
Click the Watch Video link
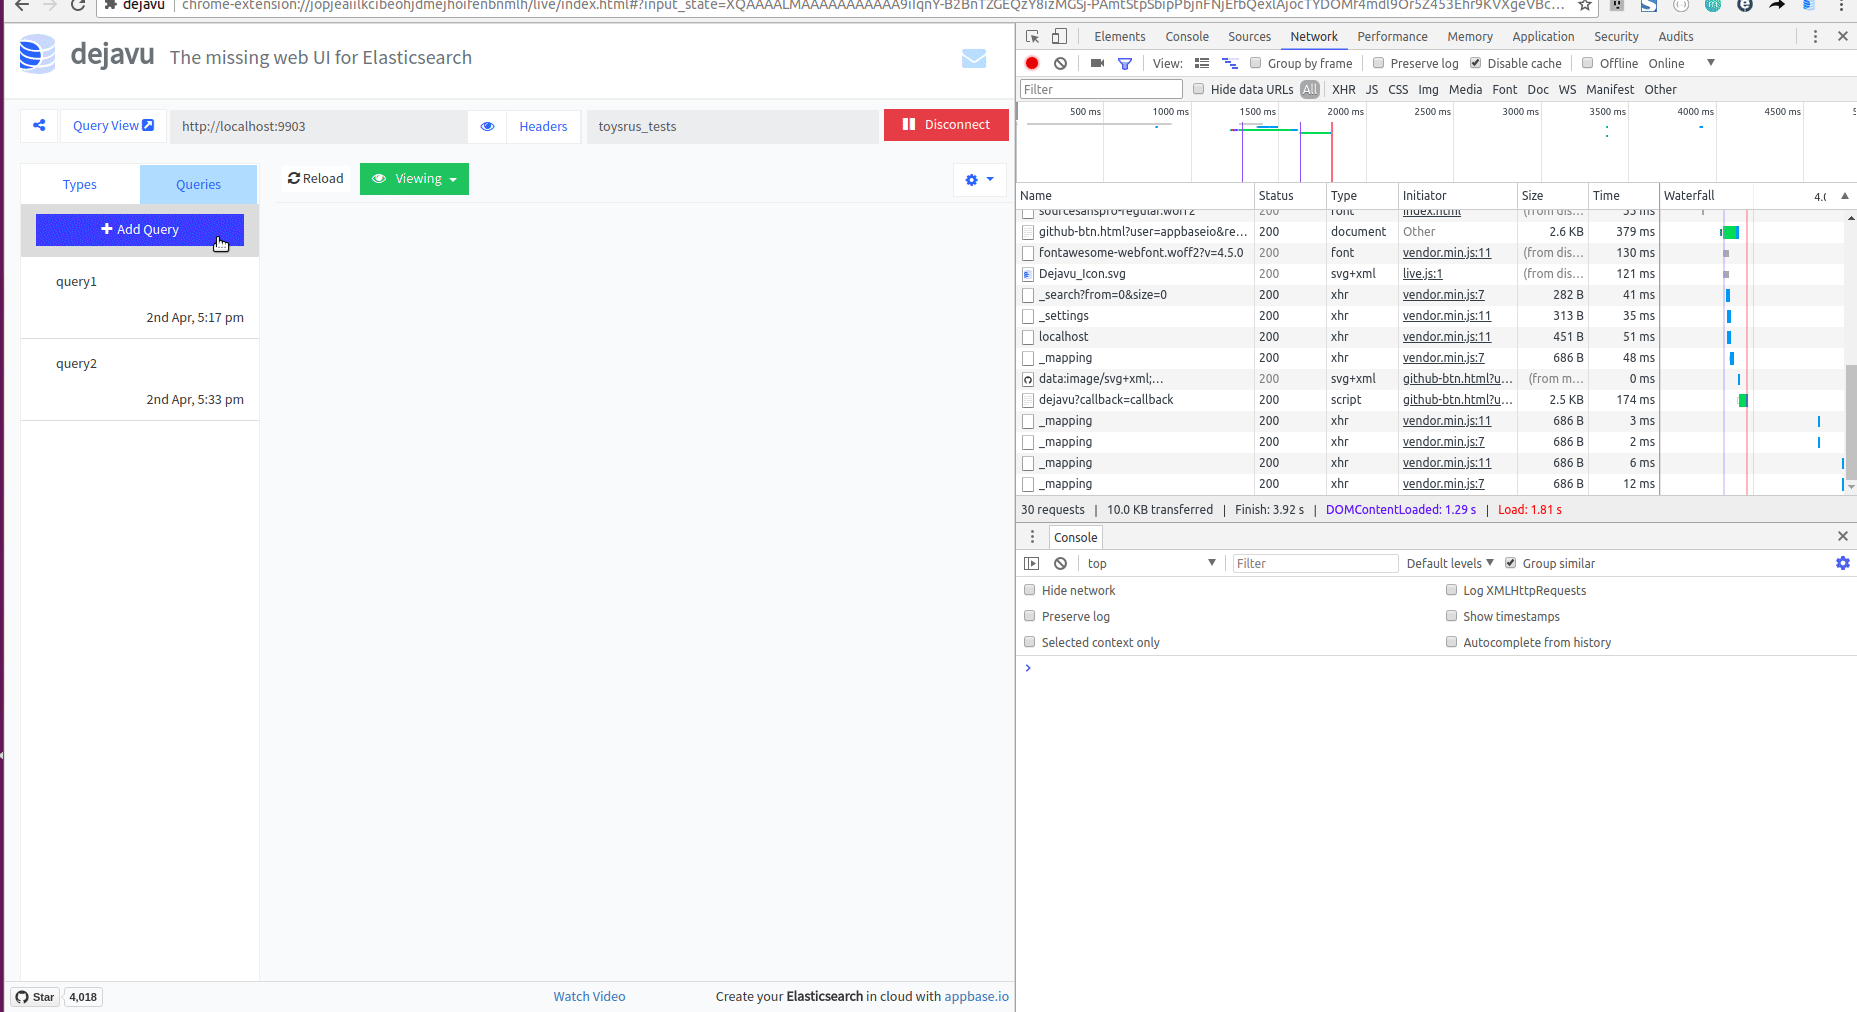click(589, 996)
